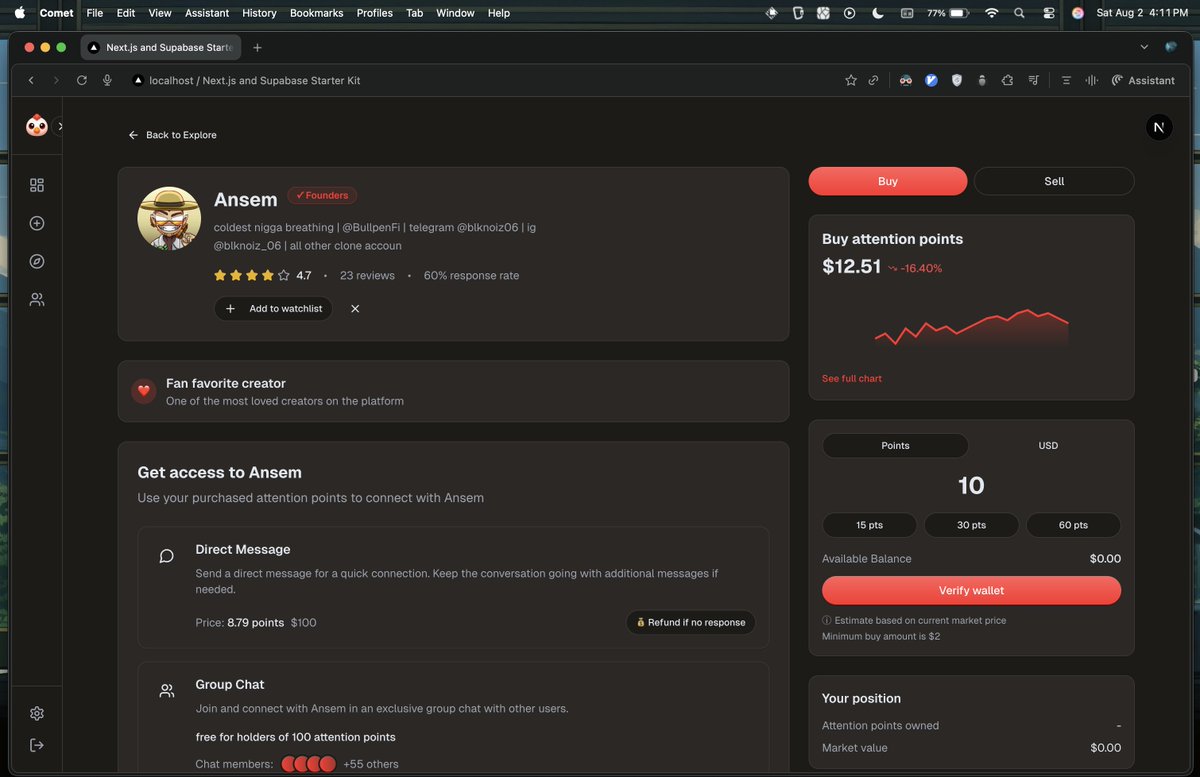Viewport: 1200px width, 777px height.
Task: Open the dashboard grid icon in sidebar
Action: (x=37, y=185)
